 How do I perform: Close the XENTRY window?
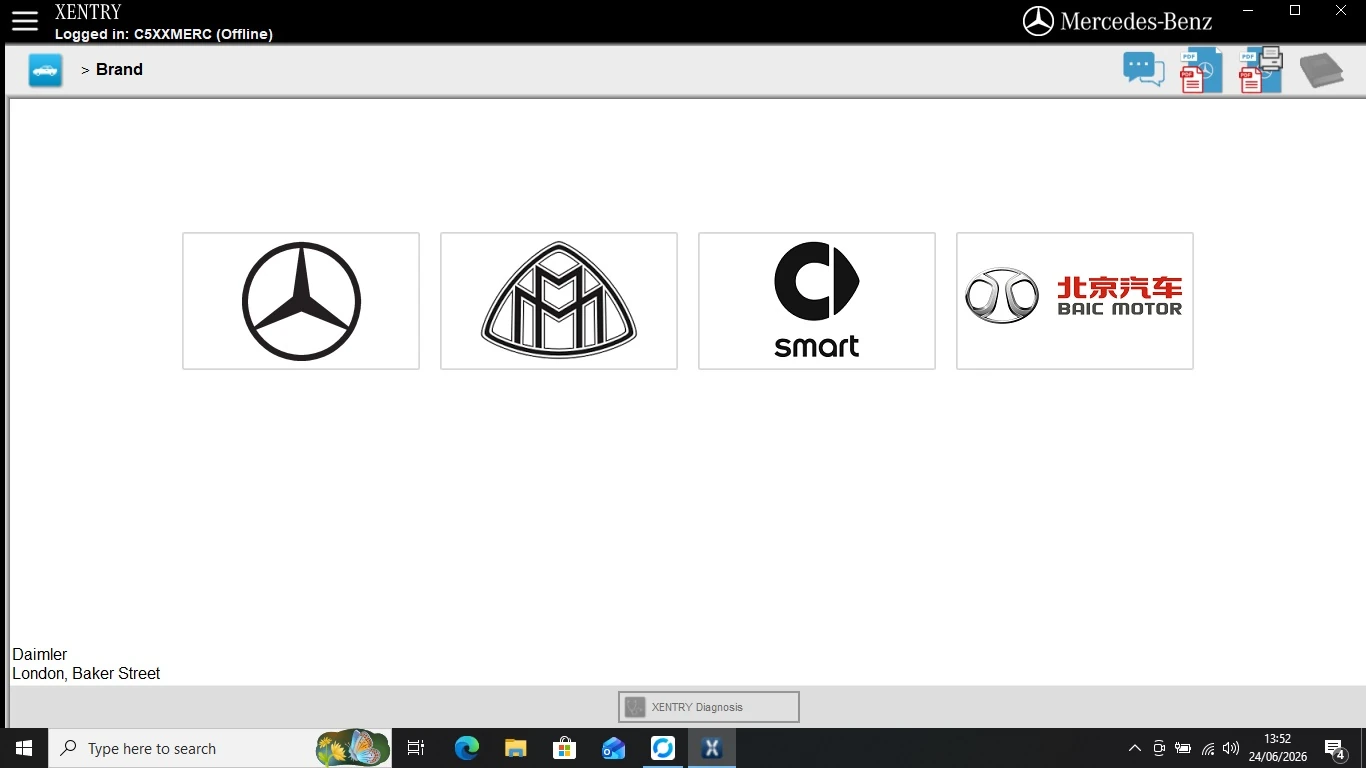point(1341,11)
